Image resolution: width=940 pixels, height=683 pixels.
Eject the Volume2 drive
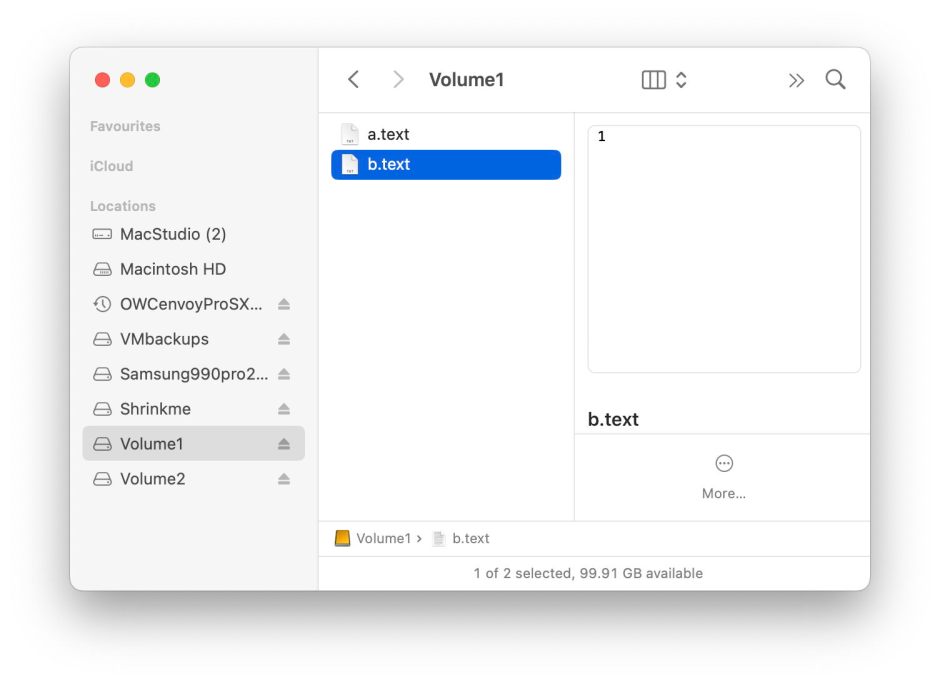tap(284, 479)
